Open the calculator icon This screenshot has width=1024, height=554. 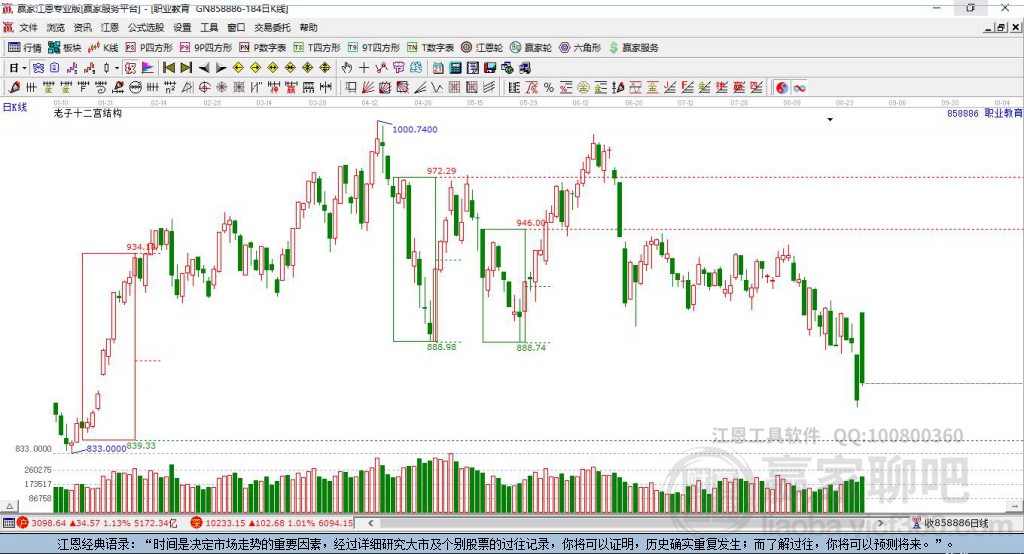(455, 67)
